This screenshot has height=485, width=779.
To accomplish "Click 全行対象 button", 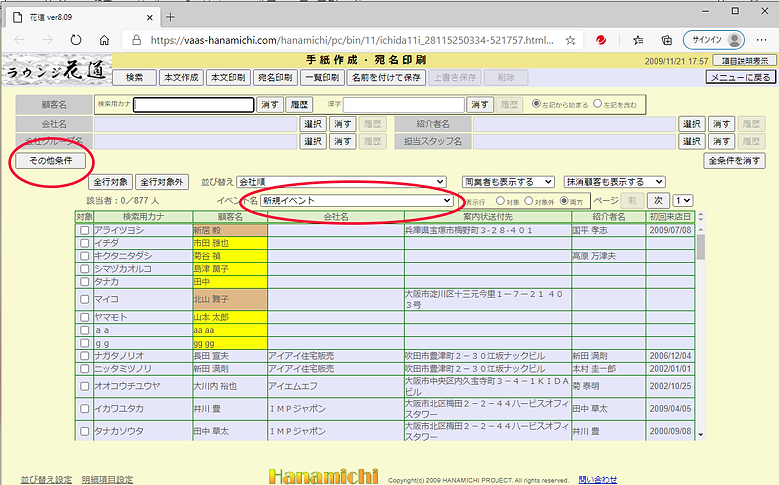I will click(x=111, y=182).
